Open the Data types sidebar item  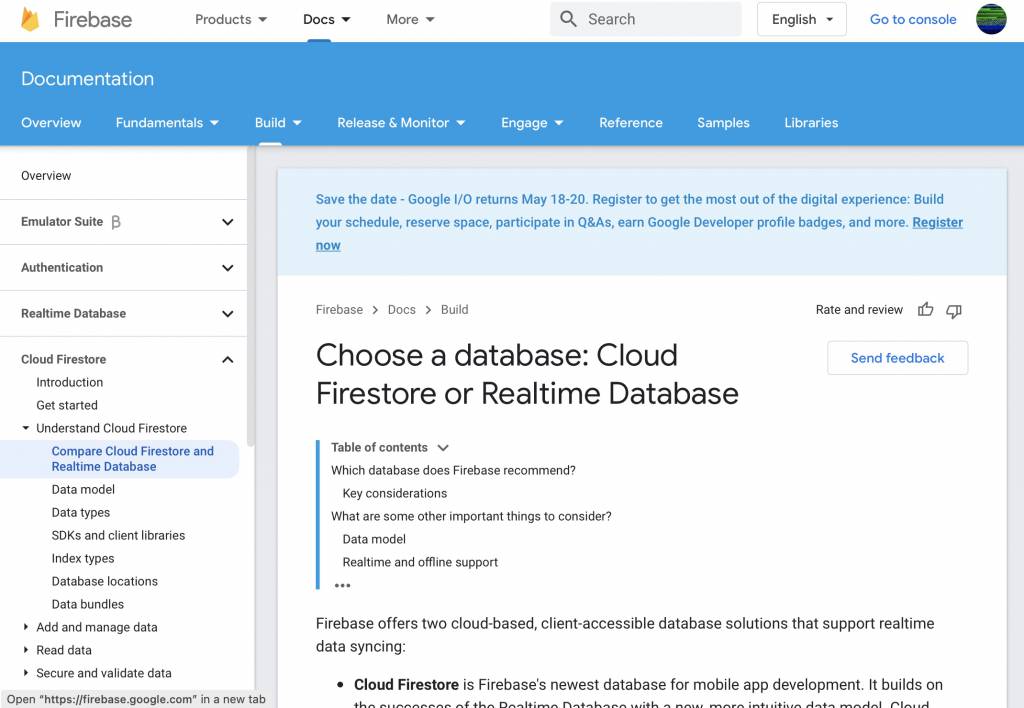80,512
